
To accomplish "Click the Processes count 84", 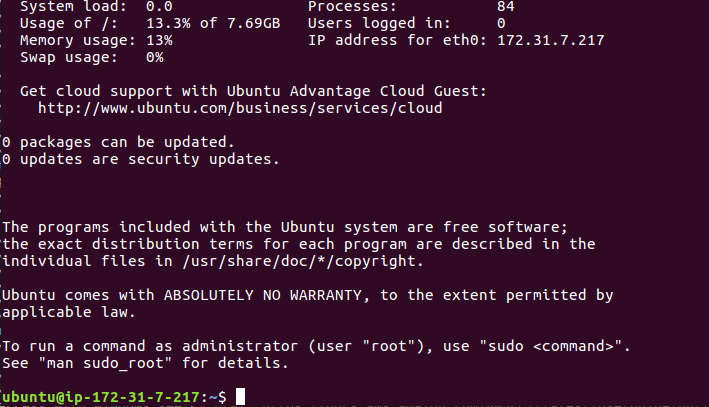I will tap(506, 6).
